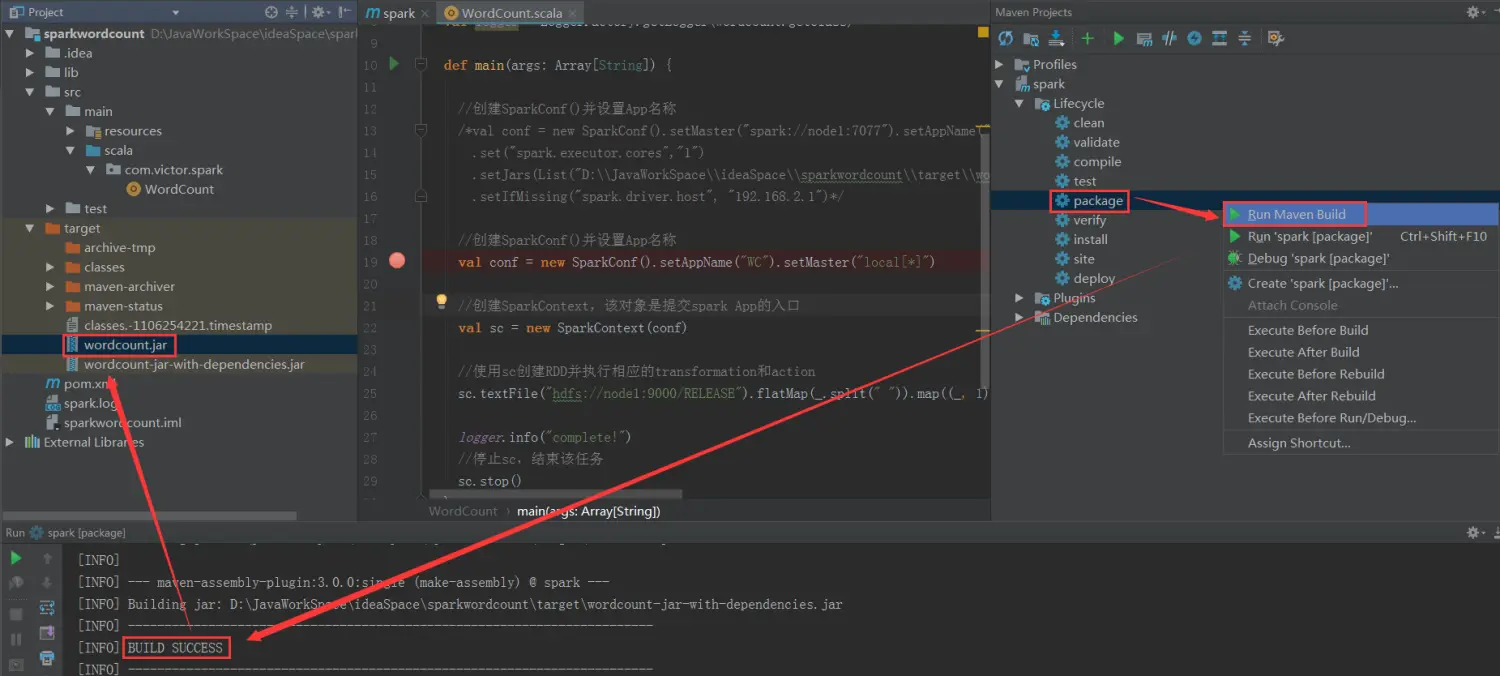Open Maven Projects panel gear menu
1500x676 pixels.
1476,12
